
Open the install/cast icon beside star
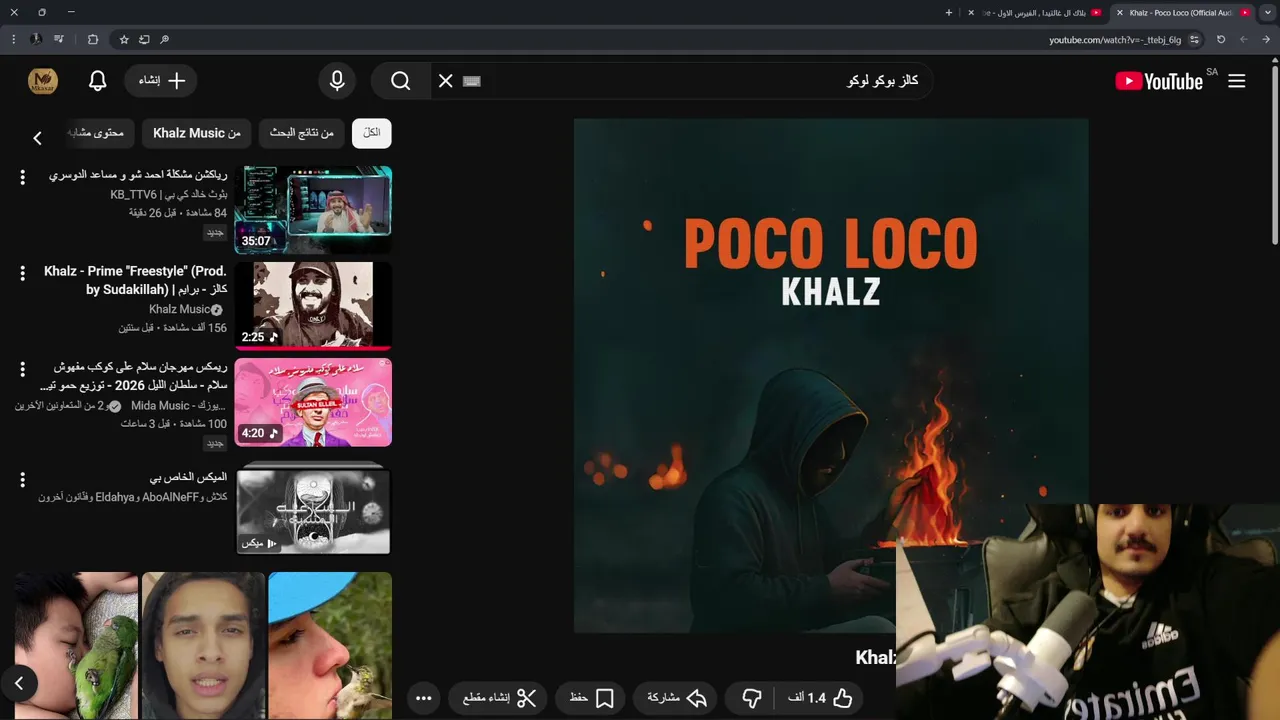[x=144, y=39]
